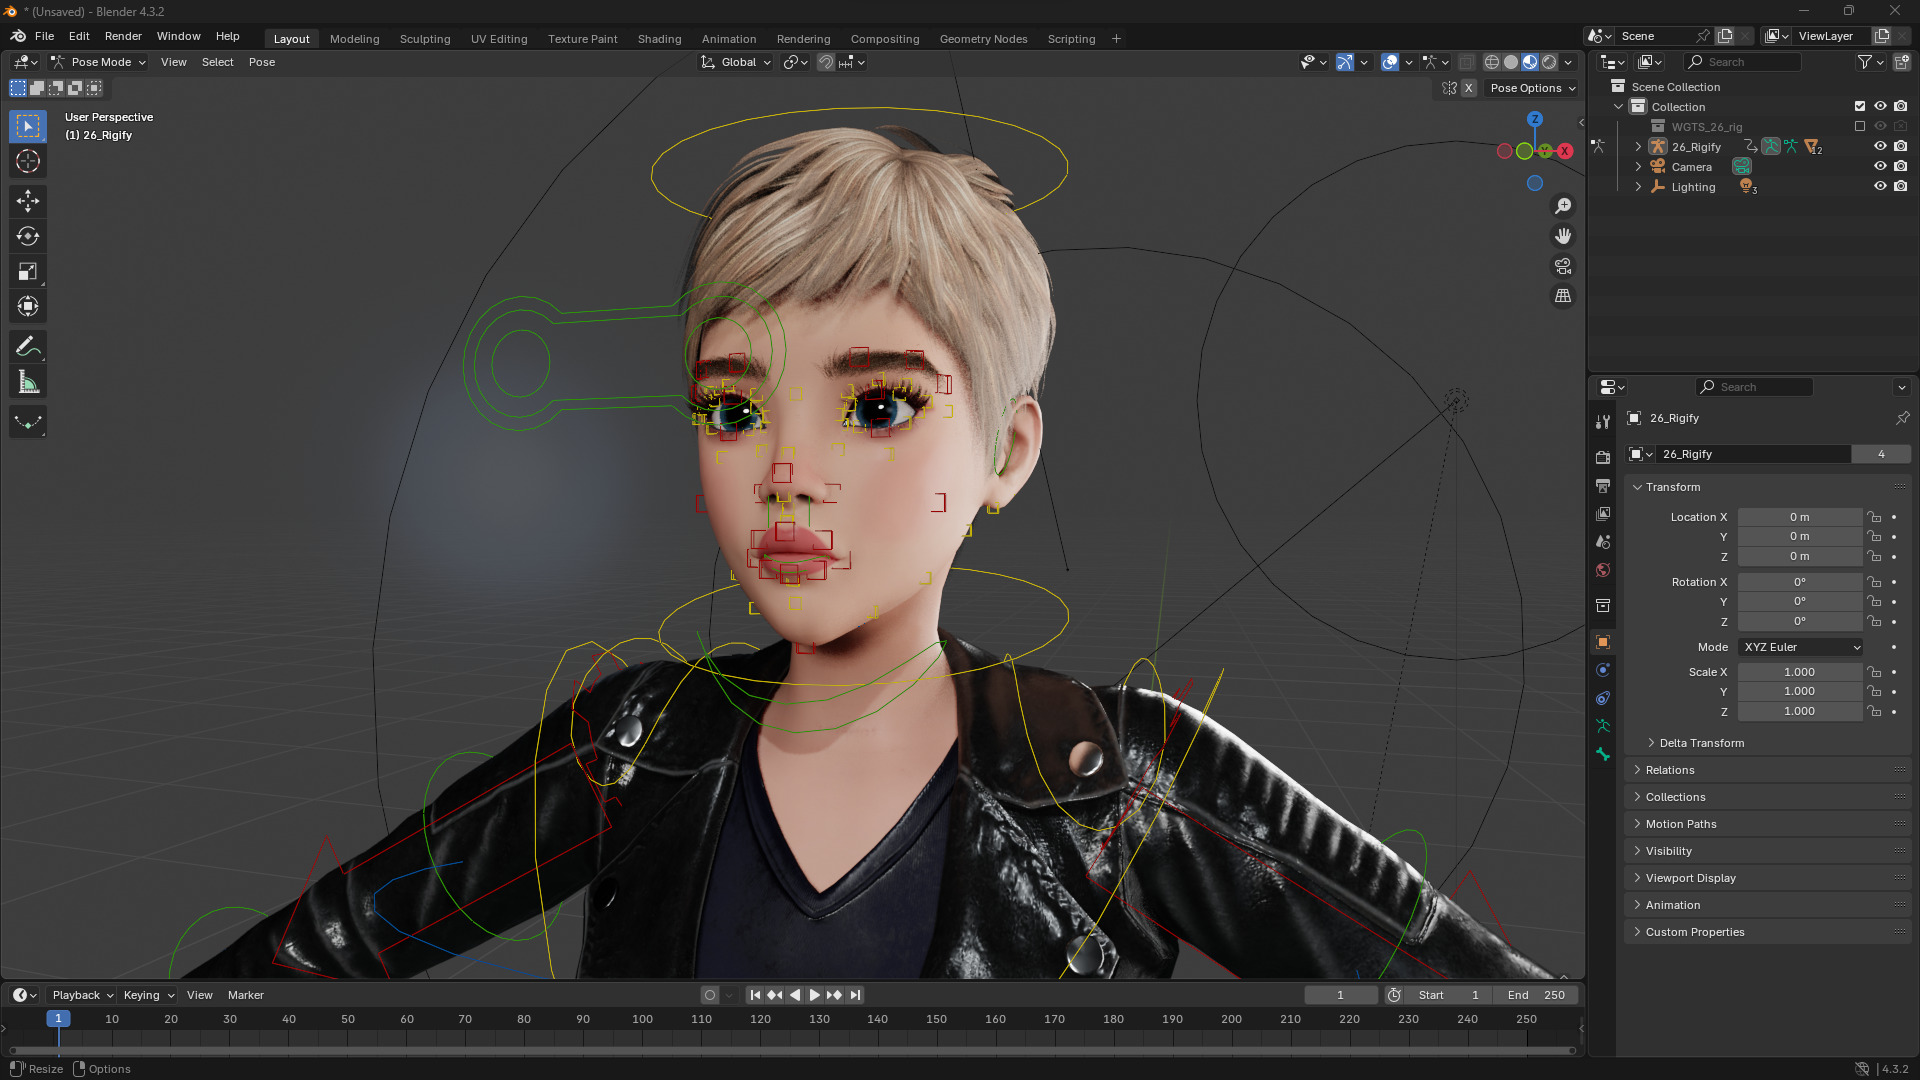The image size is (1920, 1080).
Task: Select the Move tool in toolbar
Action: (x=28, y=201)
